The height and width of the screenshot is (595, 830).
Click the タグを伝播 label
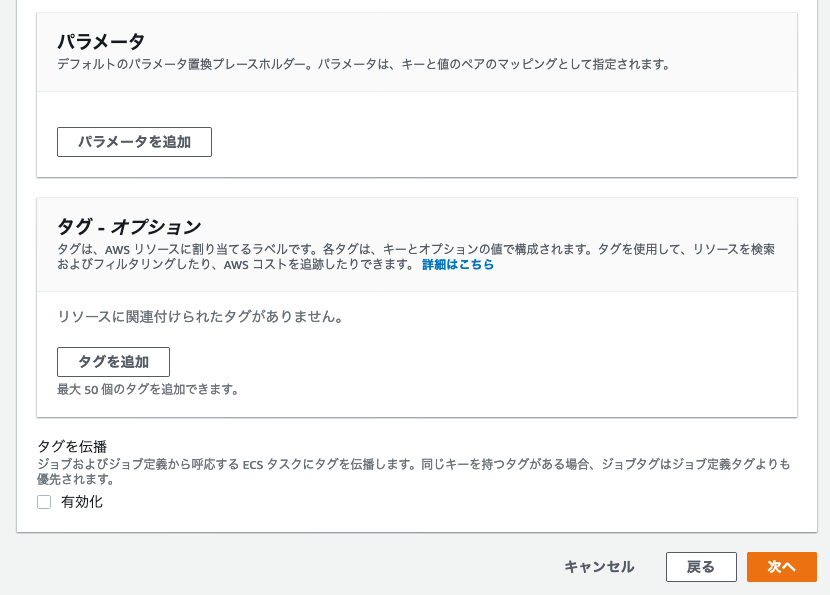click(72, 446)
